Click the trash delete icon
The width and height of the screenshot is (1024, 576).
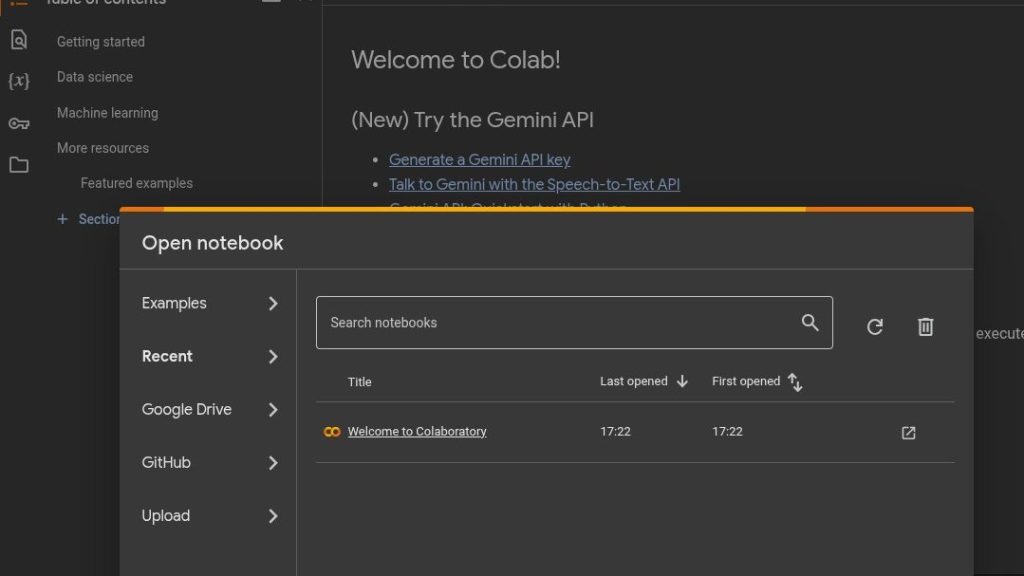925,327
